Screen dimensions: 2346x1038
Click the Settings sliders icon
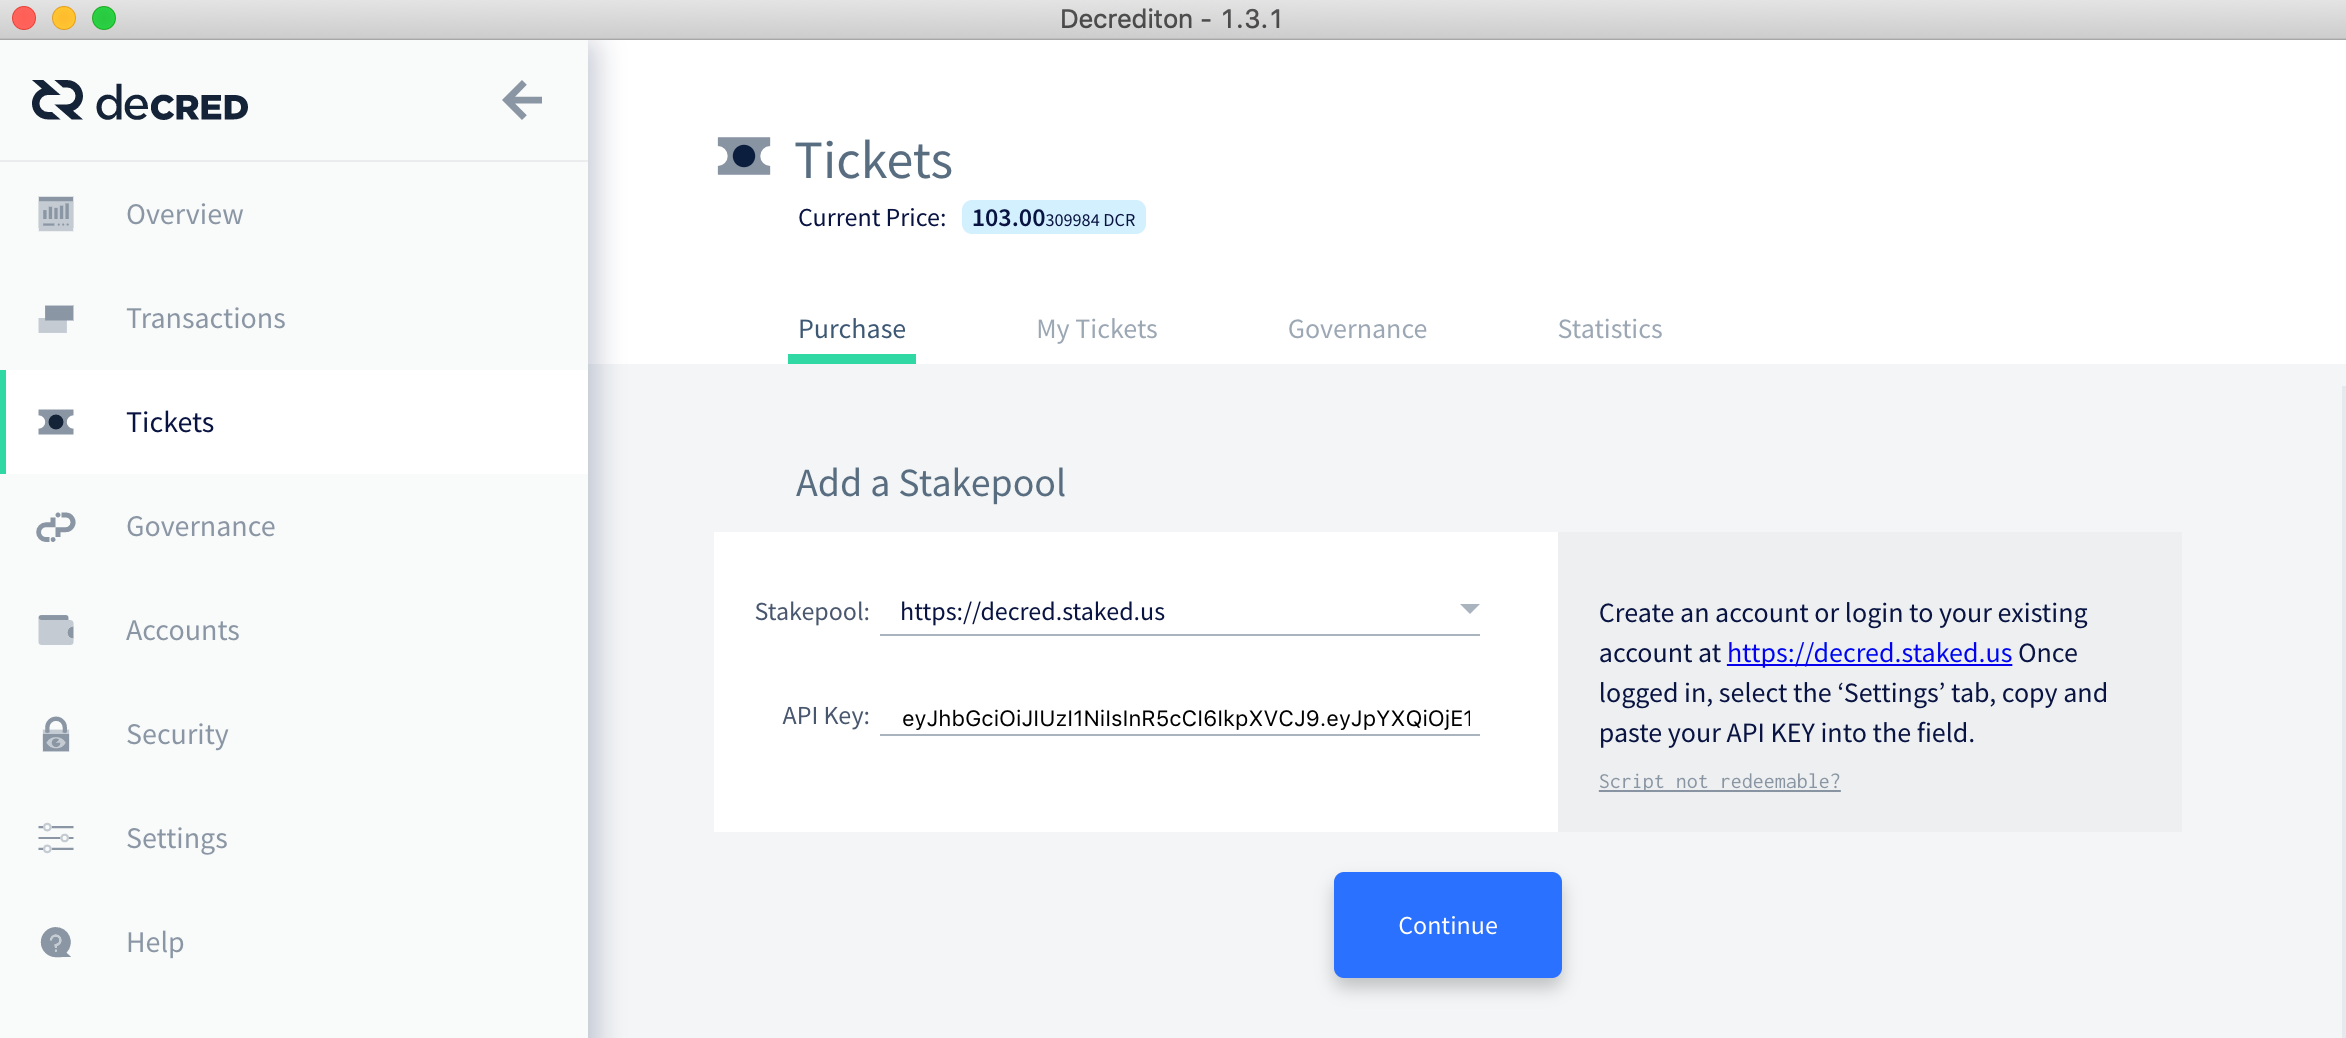coord(56,838)
